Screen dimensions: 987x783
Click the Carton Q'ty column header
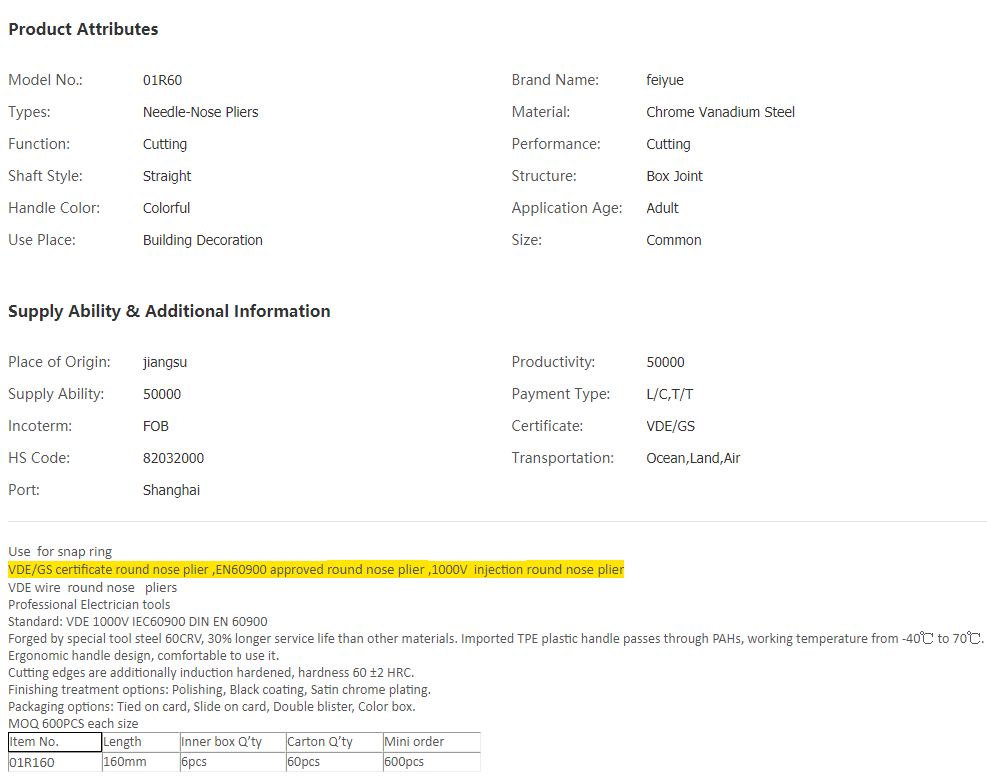(x=333, y=742)
